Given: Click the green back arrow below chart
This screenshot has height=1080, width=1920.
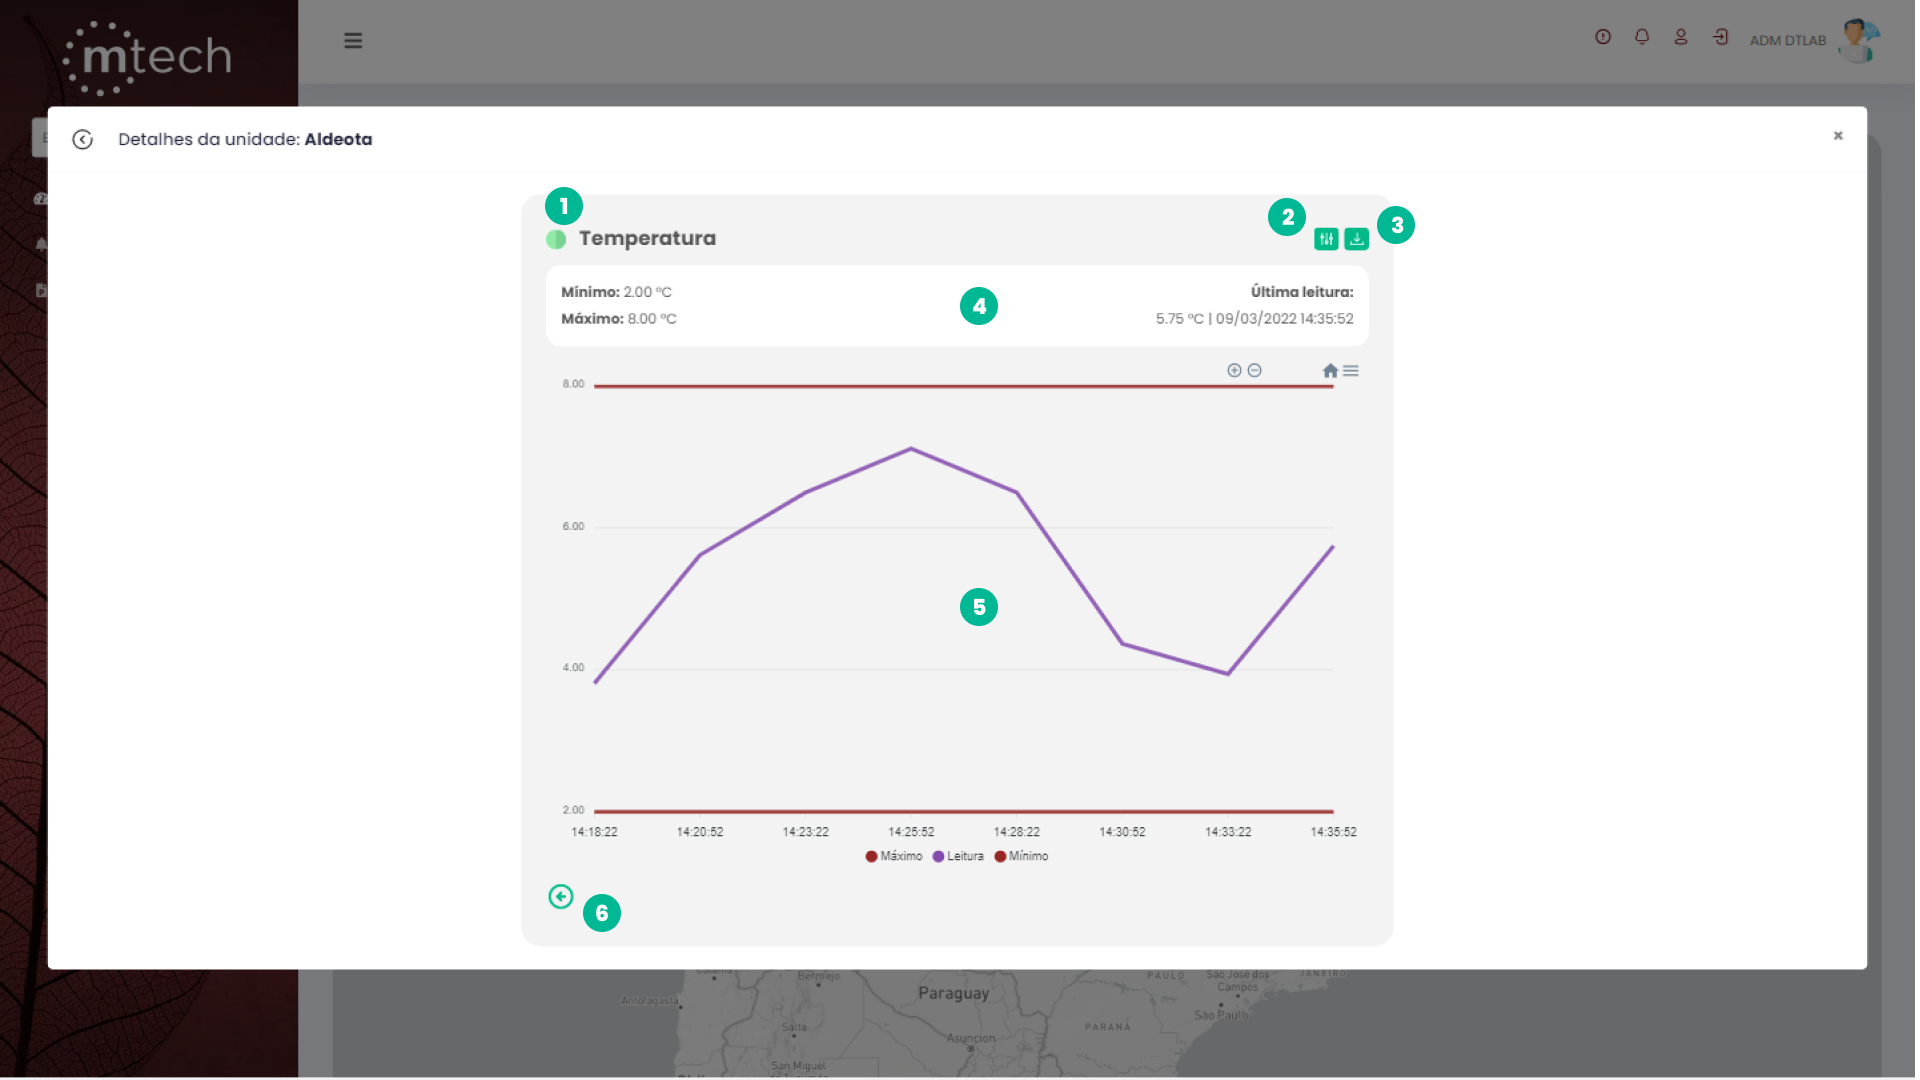Looking at the screenshot, I should click(561, 897).
